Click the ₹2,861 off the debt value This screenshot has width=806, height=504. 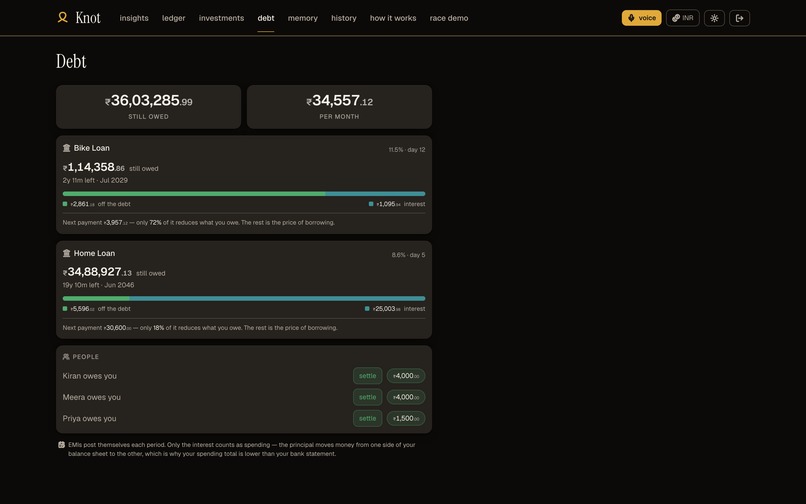coord(82,204)
